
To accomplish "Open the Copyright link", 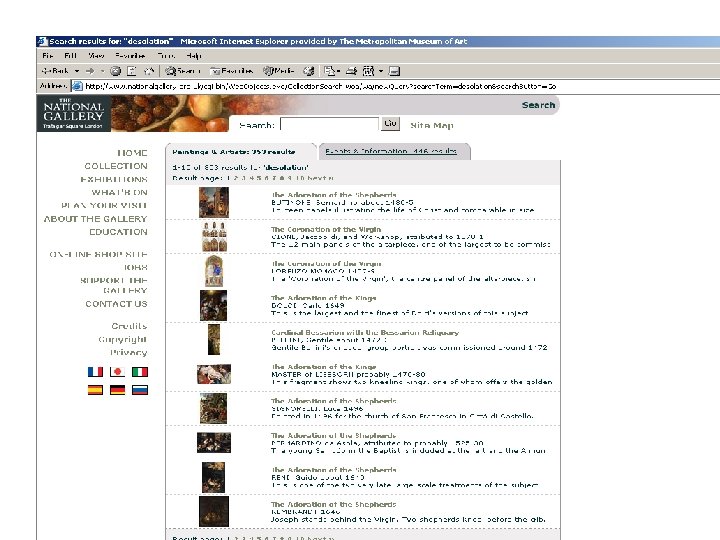I will pos(123,339).
